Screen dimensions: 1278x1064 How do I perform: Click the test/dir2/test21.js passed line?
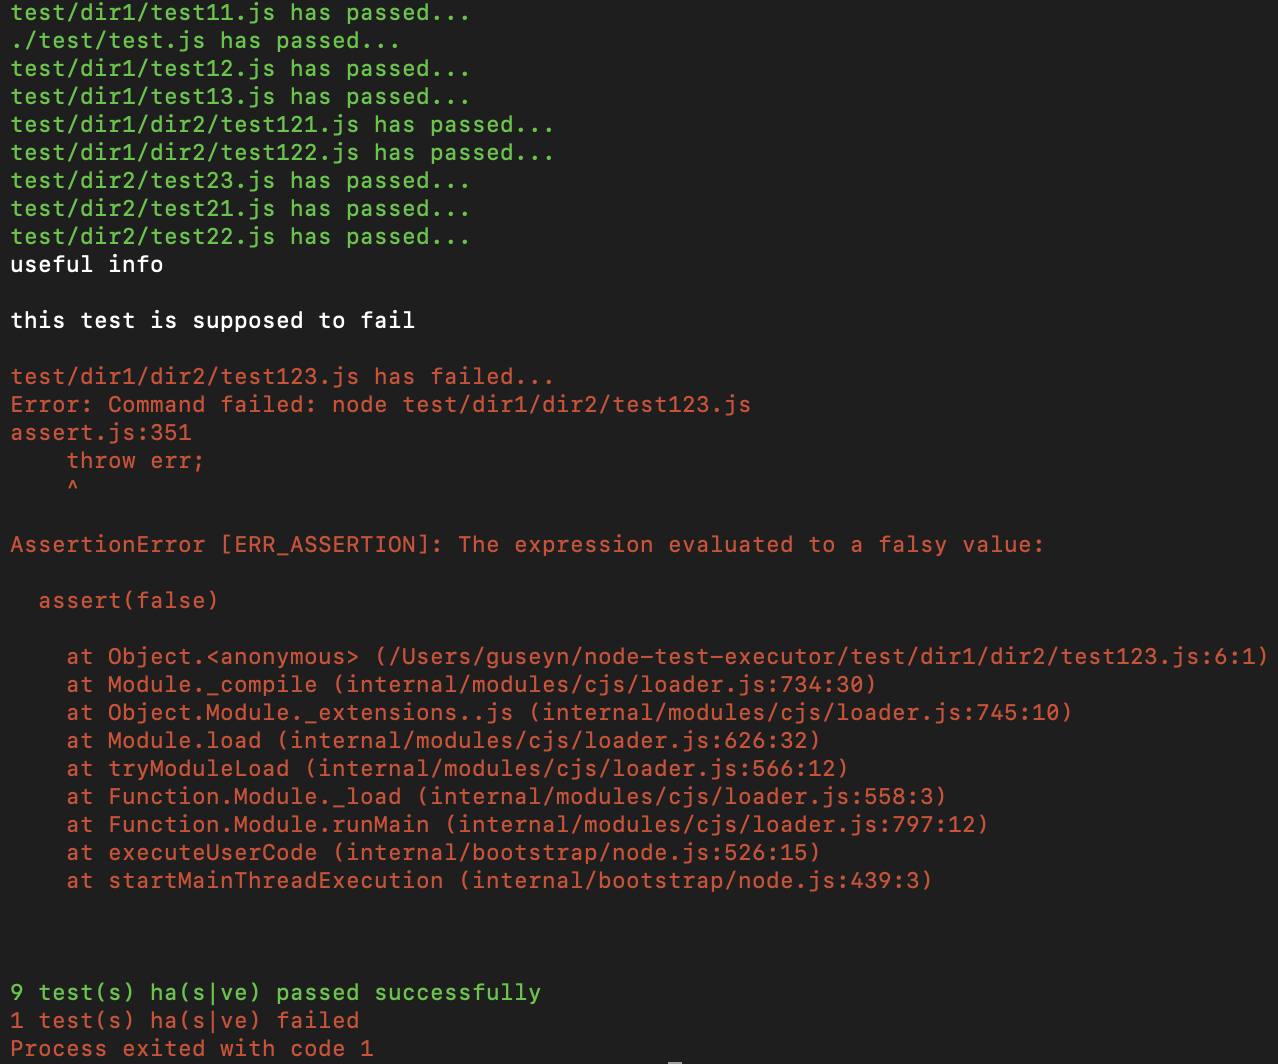coord(240,209)
